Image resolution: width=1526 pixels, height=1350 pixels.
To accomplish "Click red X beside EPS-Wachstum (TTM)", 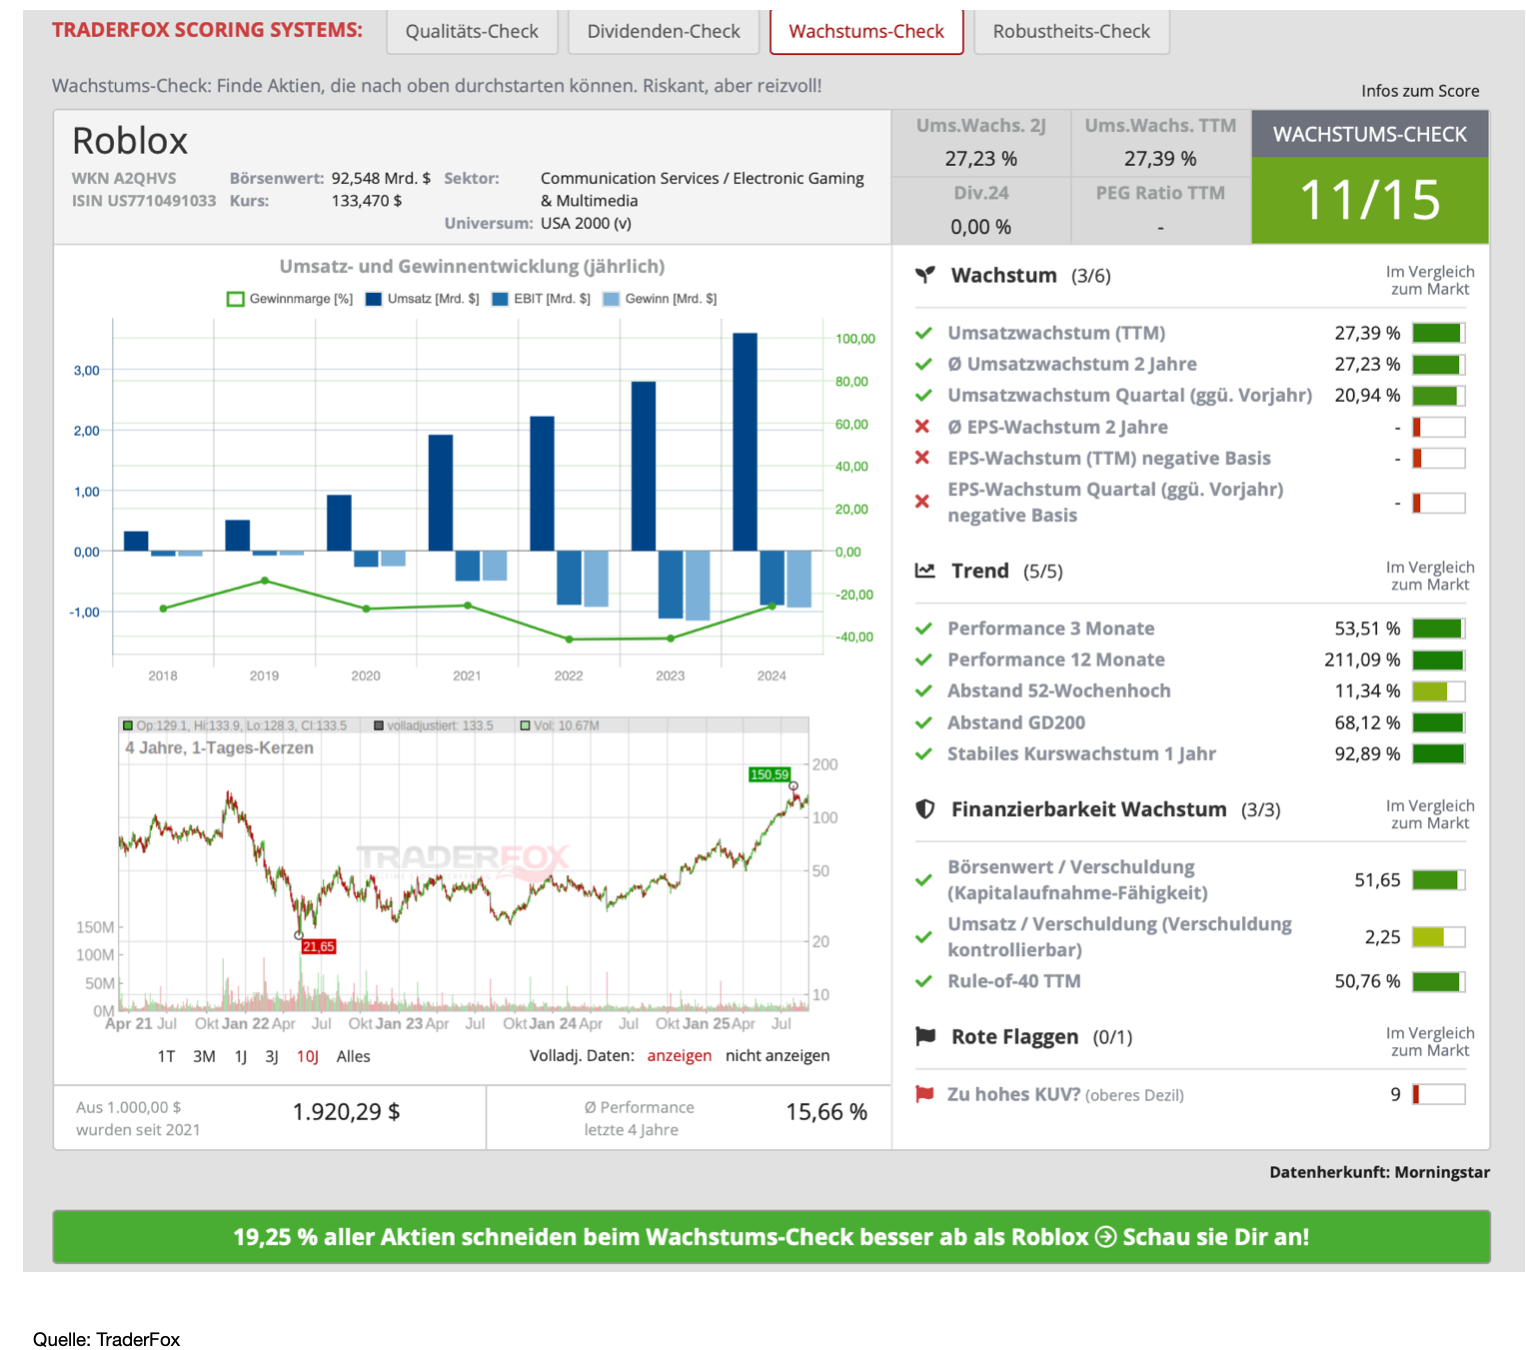I will [923, 458].
